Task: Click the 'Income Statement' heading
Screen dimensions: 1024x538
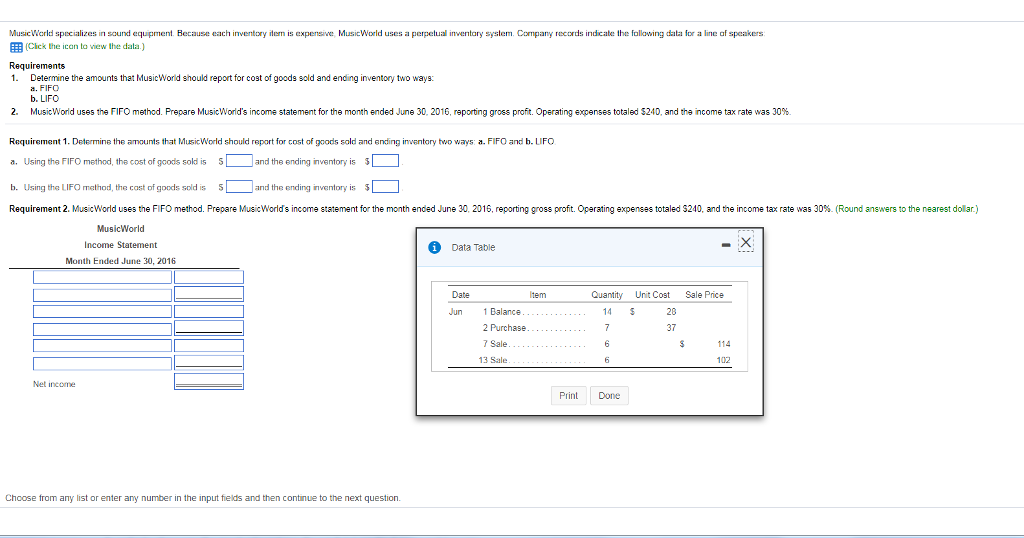Action: point(120,245)
